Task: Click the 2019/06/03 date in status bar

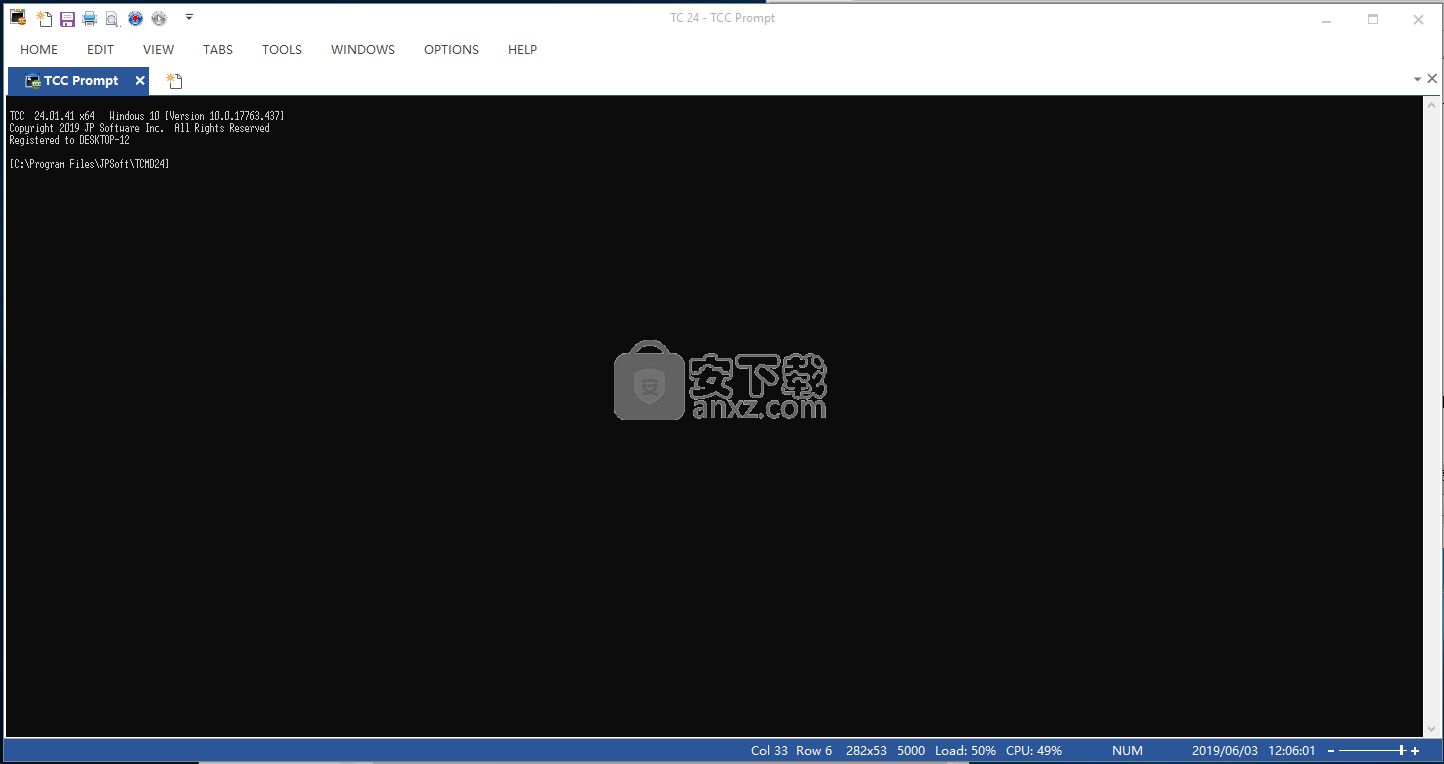Action: 1224,751
